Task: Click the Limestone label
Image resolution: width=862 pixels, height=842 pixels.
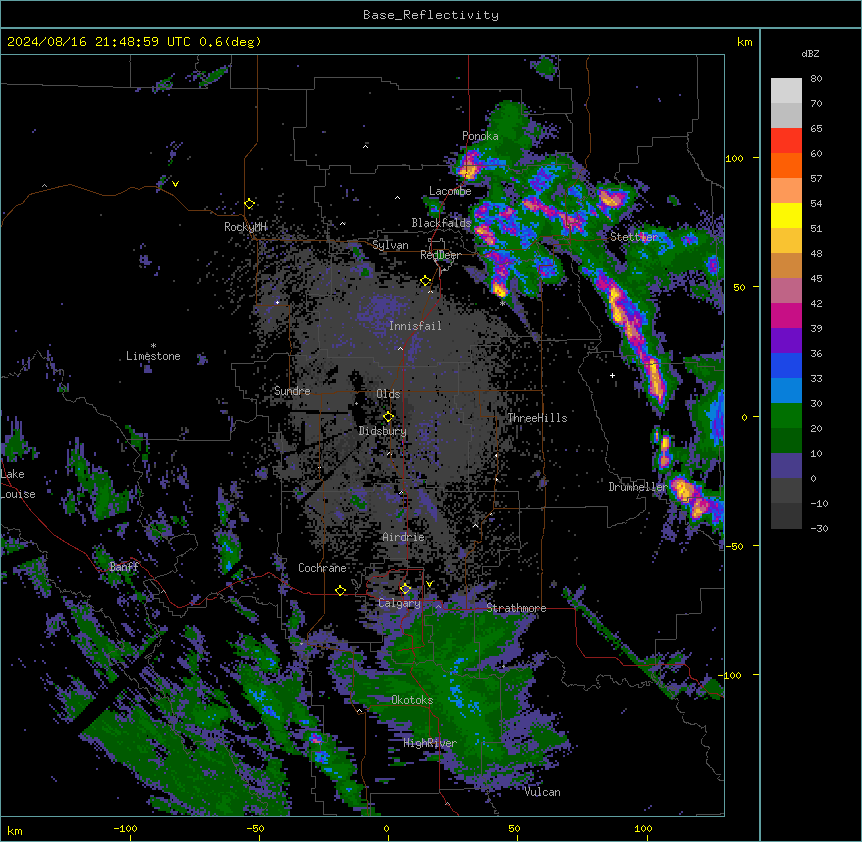Action: (x=153, y=356)
